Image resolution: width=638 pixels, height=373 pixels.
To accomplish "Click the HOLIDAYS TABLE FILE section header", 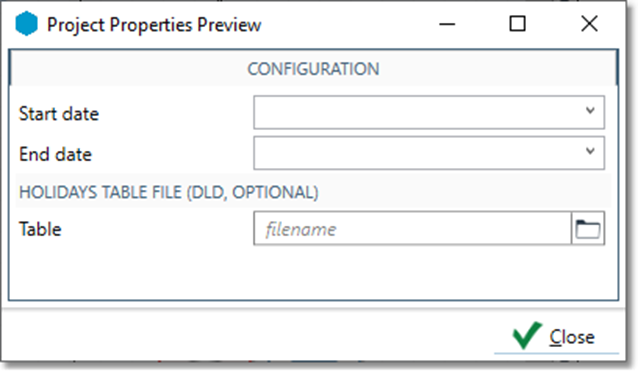I will (168, 192).
